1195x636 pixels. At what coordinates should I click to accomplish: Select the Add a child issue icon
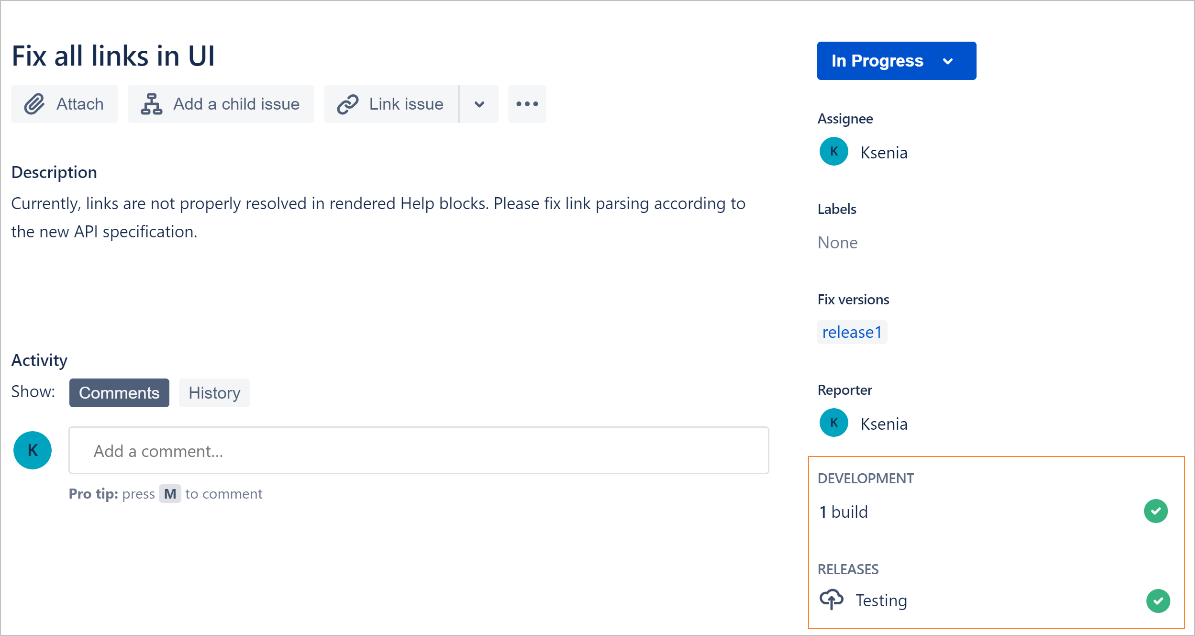(x=152, y=103)
